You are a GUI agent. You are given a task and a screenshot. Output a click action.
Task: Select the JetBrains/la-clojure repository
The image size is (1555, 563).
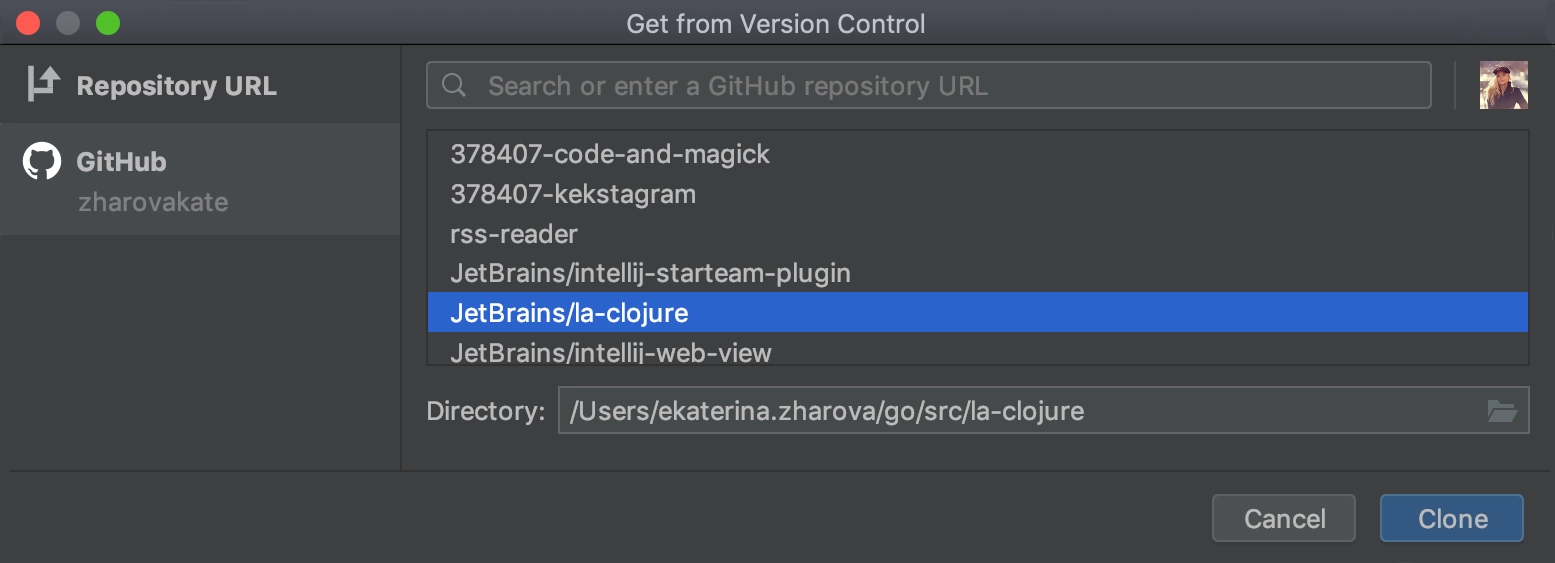977,312
